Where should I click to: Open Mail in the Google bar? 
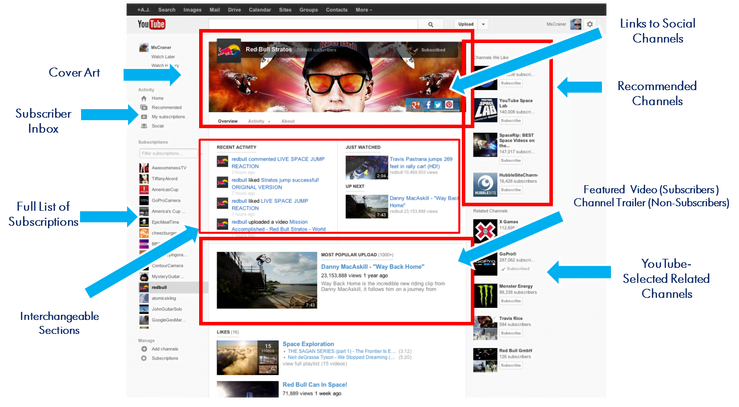point(214,9)
